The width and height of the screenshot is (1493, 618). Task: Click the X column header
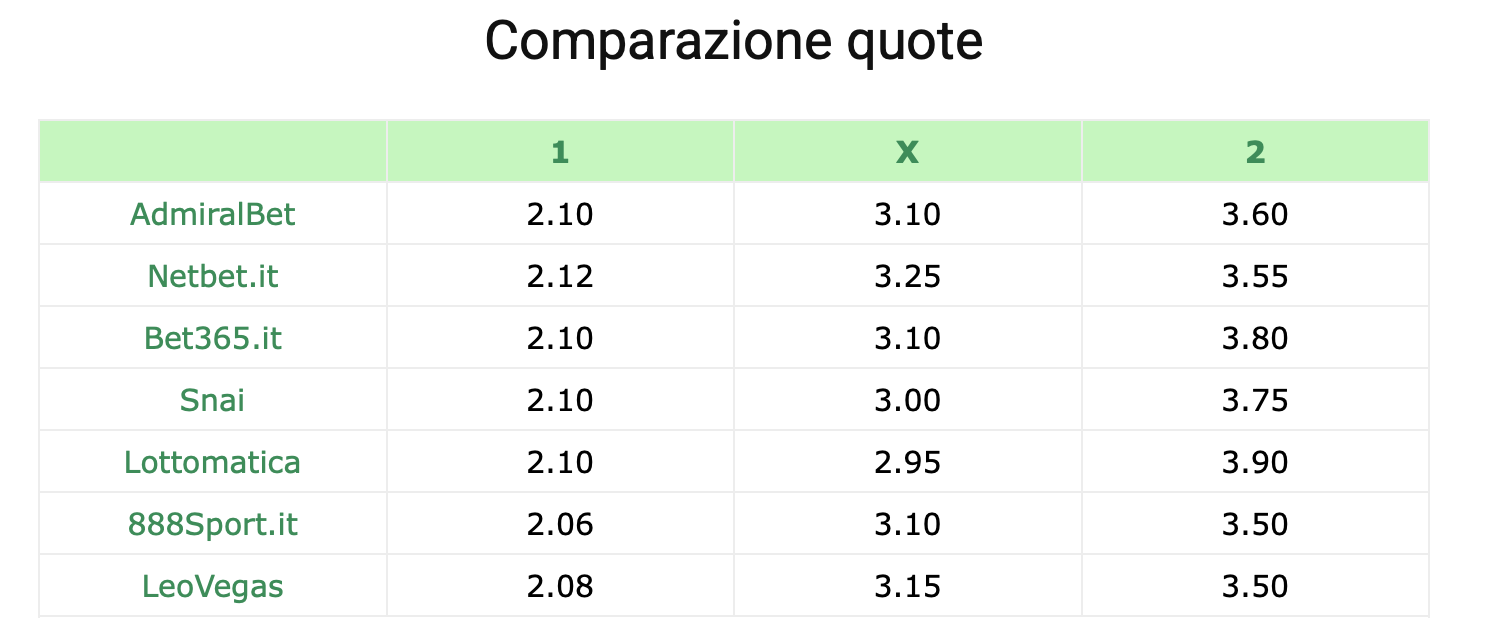[x=907, y=152]
